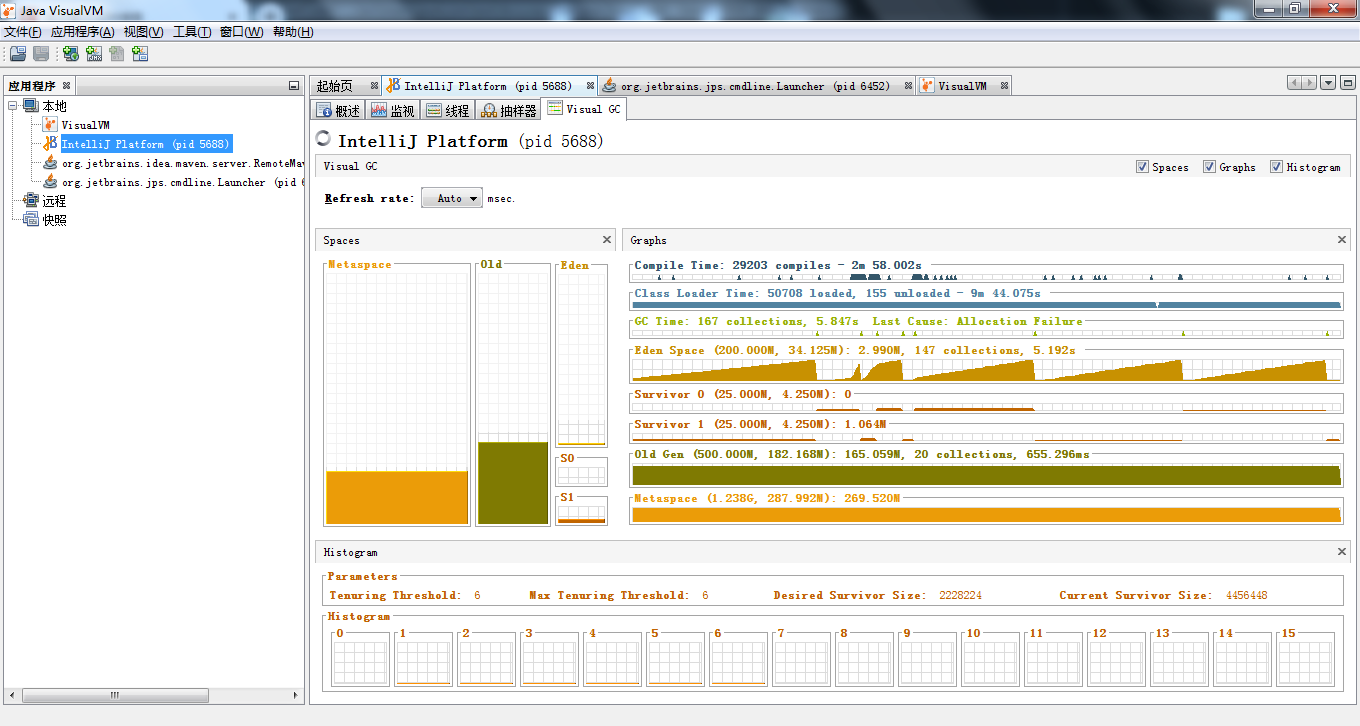1360x726 pixels.
Task: Click the Eden Space usage graph
Action: (x=986, y=369)
